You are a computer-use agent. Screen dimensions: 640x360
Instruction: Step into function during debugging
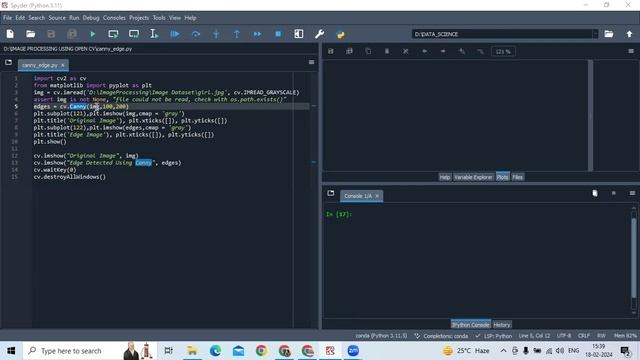point(216,34)
